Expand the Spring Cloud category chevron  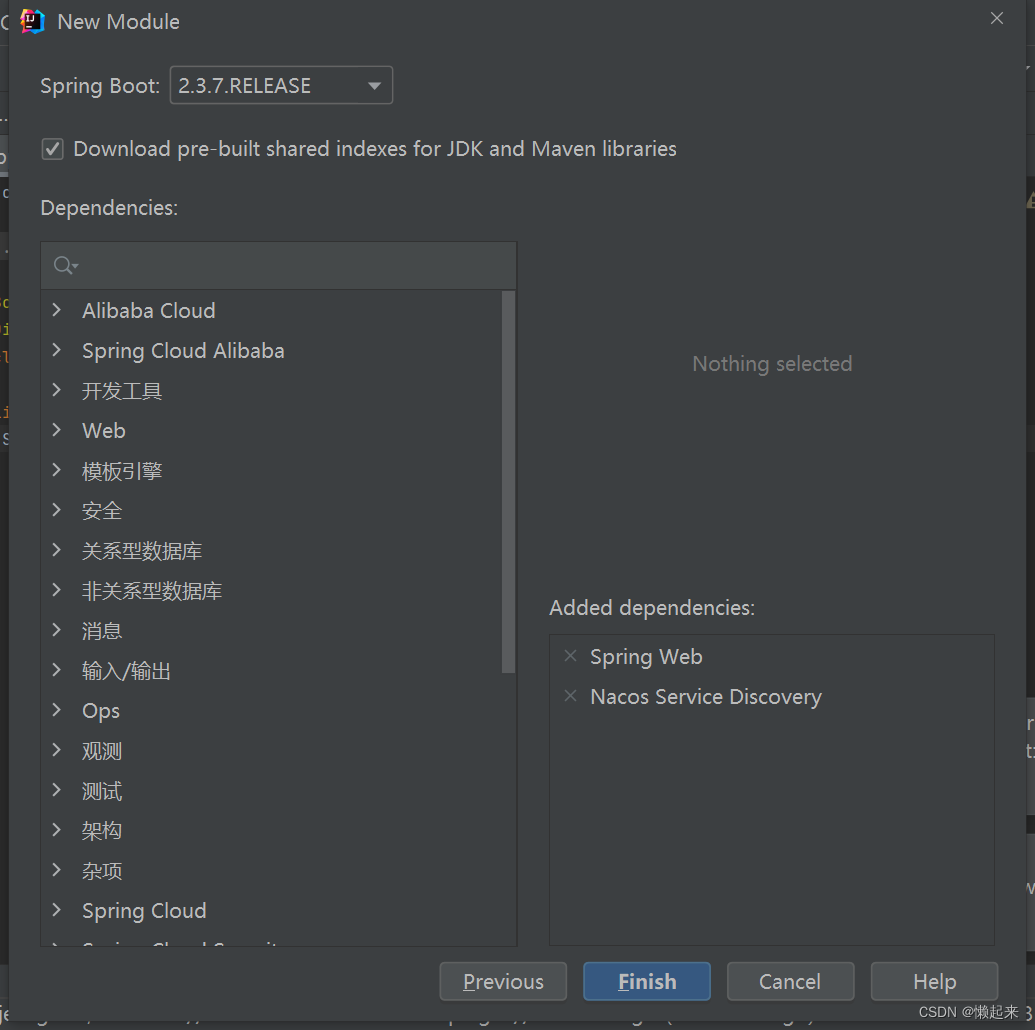57,910
